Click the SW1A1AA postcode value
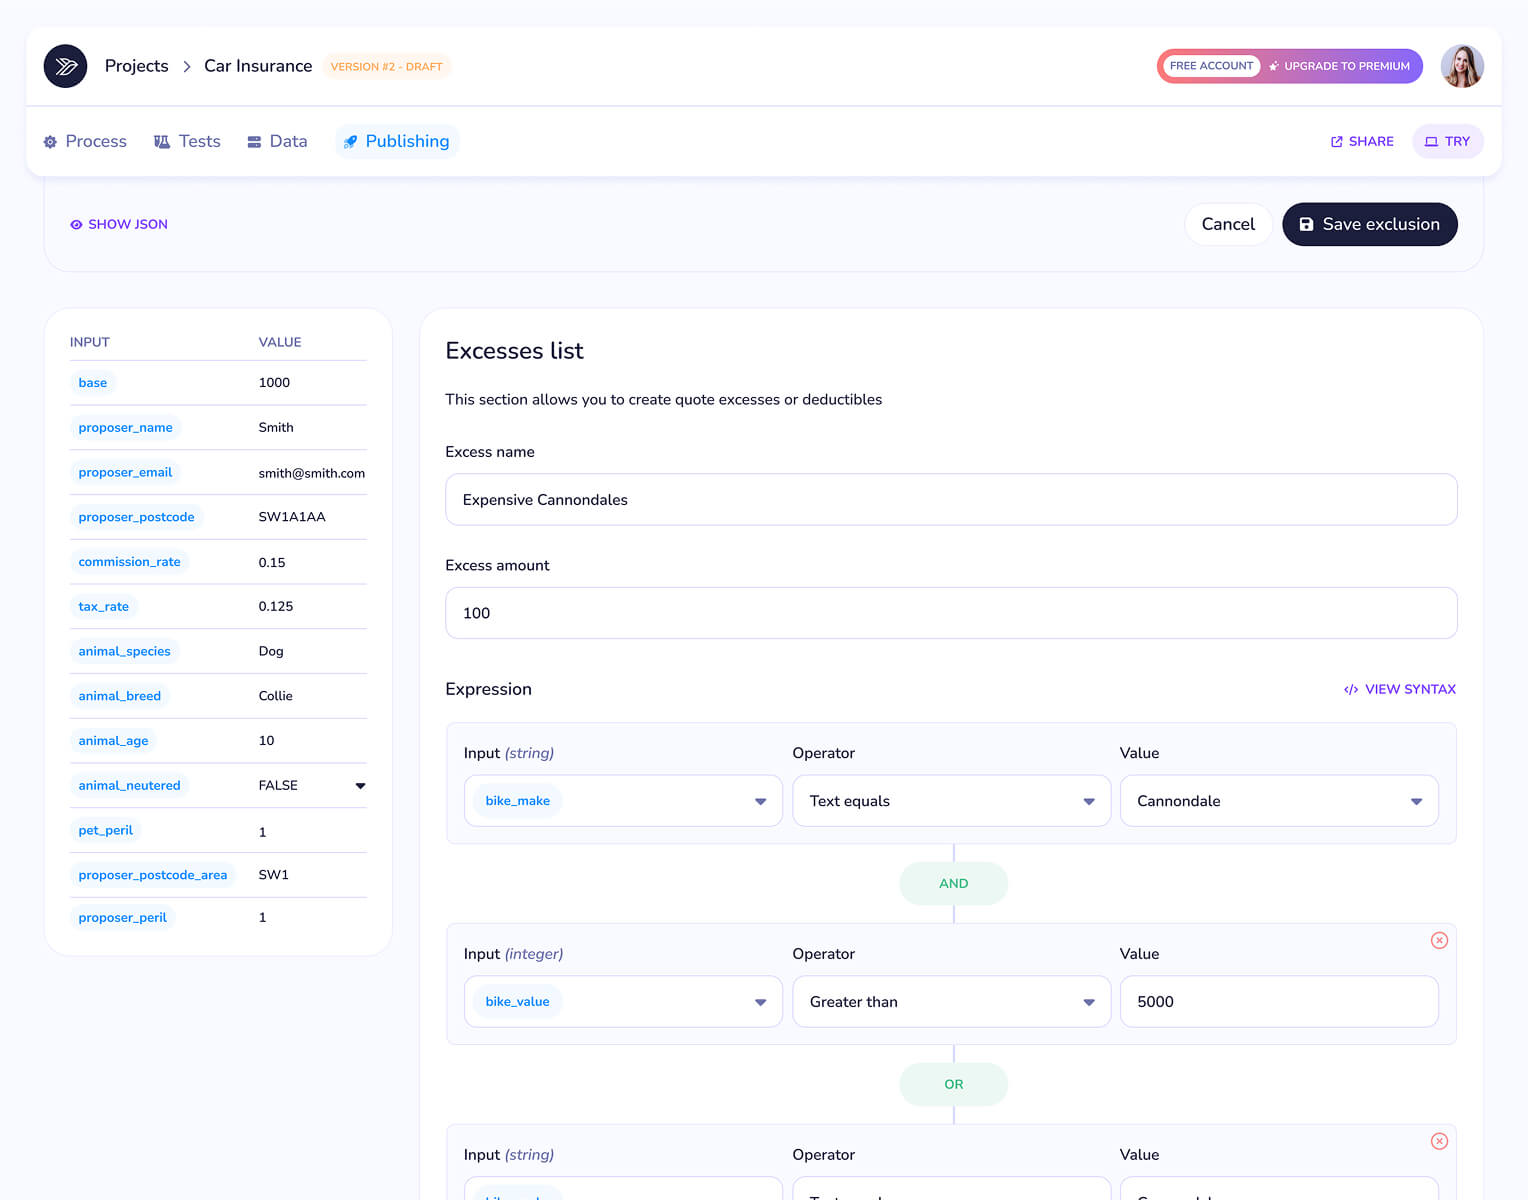 click(292, 517)
